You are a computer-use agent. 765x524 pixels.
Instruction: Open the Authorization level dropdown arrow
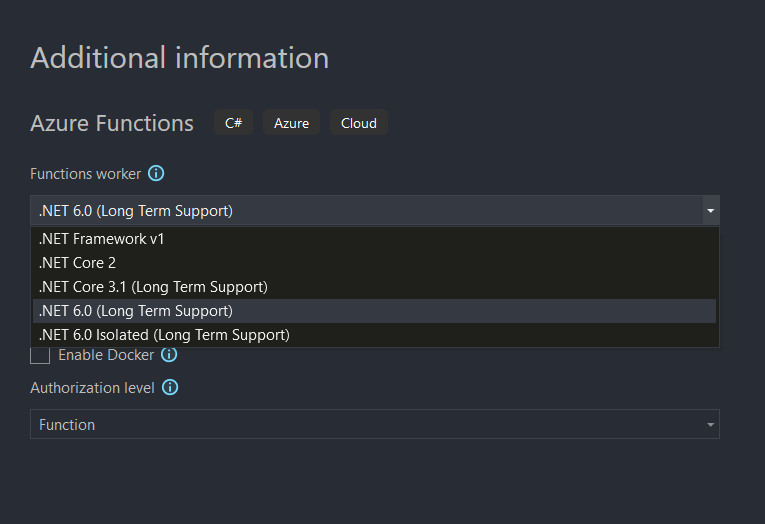tap(710, 424)
